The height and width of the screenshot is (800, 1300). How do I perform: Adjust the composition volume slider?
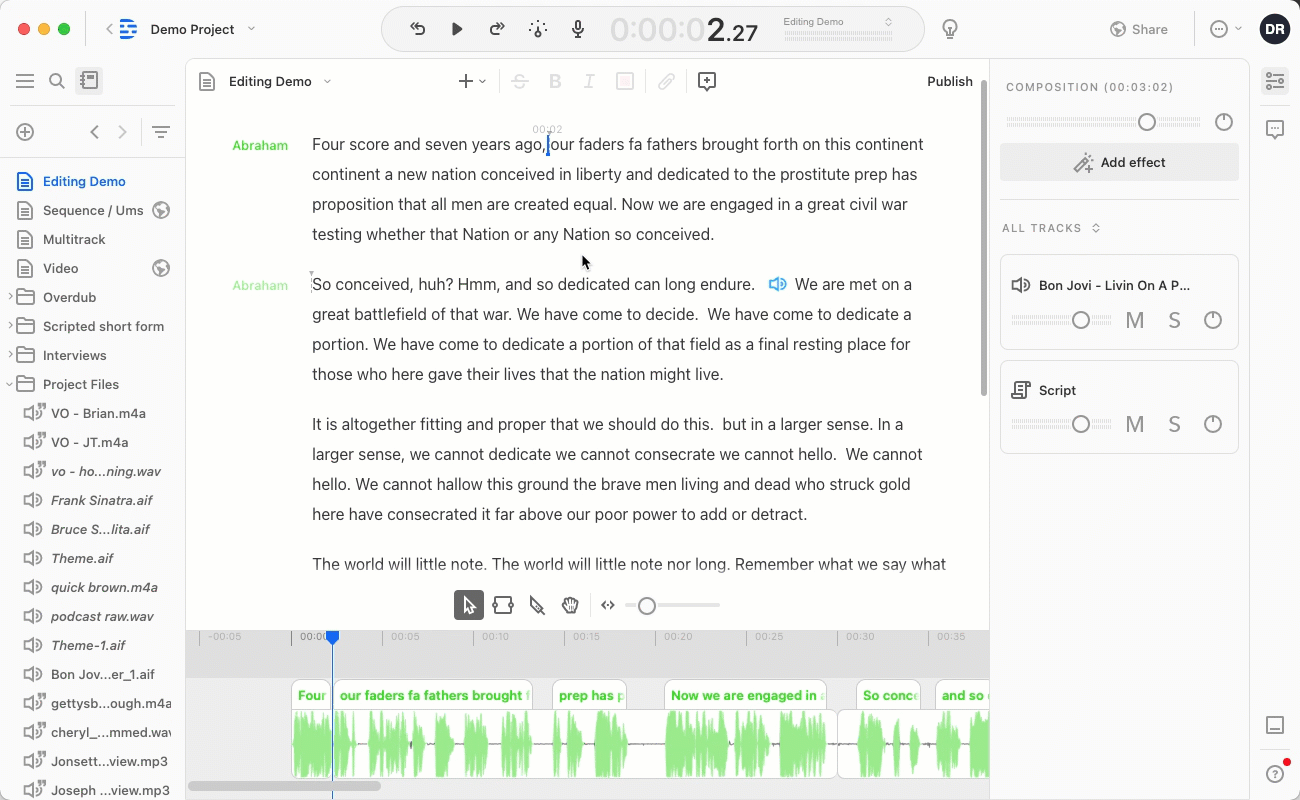[1147, 122]
